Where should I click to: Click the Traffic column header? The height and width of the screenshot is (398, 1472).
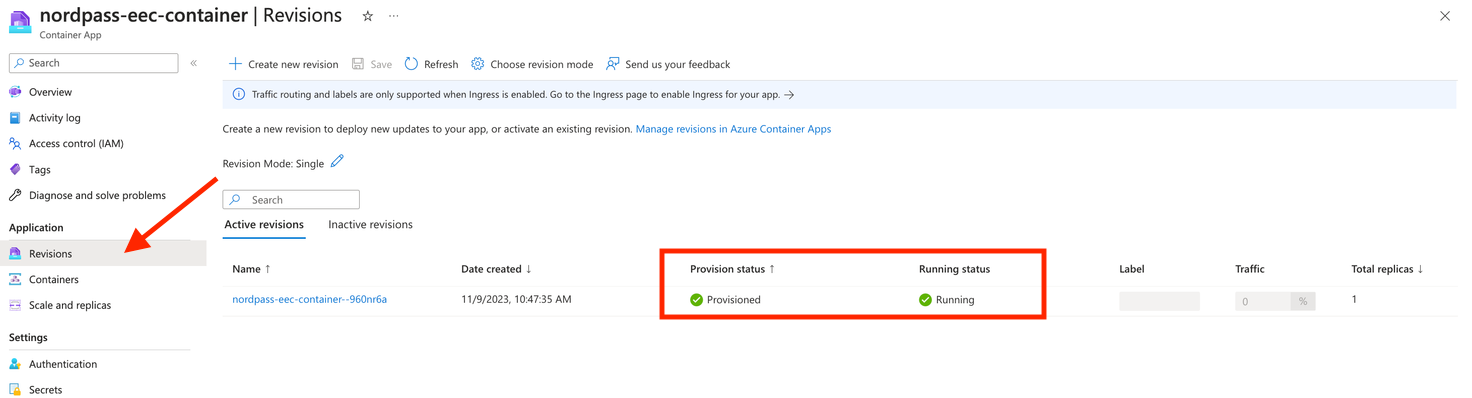[x=1250, y=269]
